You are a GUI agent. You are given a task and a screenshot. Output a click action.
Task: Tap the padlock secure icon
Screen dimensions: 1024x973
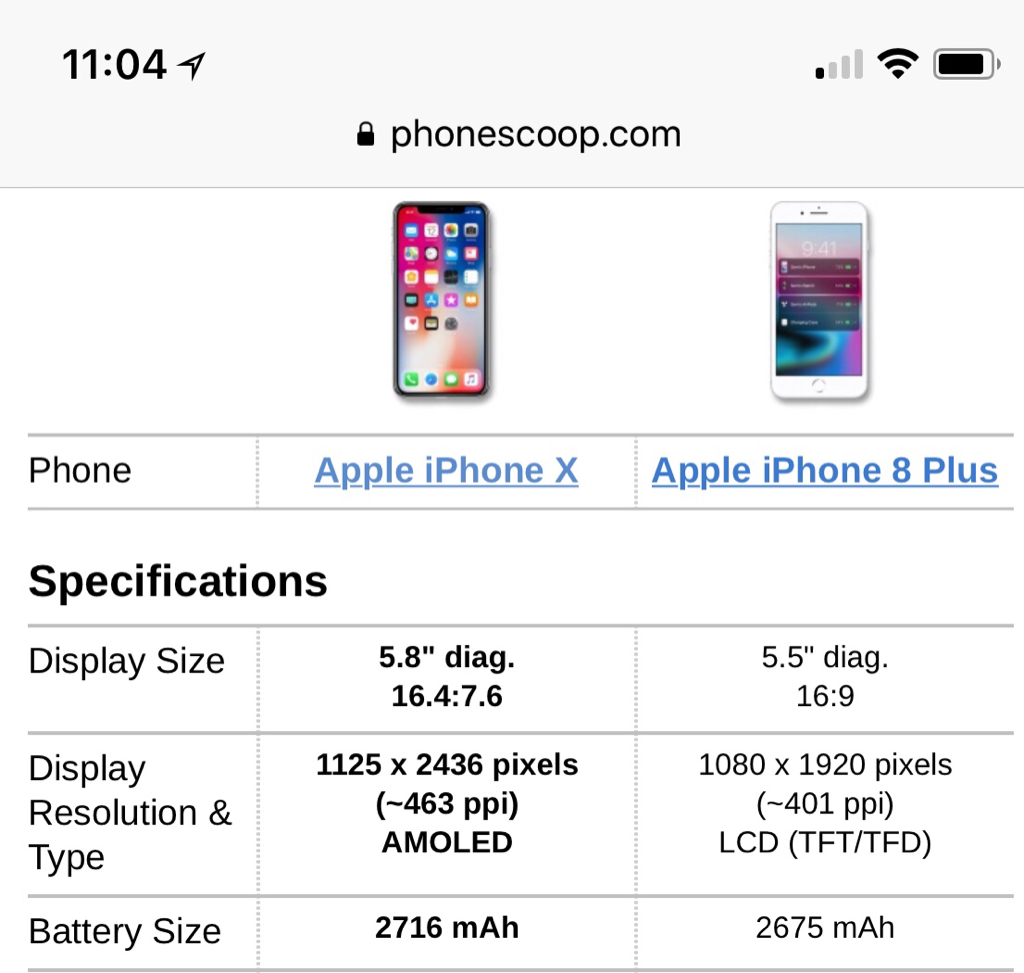366,135
